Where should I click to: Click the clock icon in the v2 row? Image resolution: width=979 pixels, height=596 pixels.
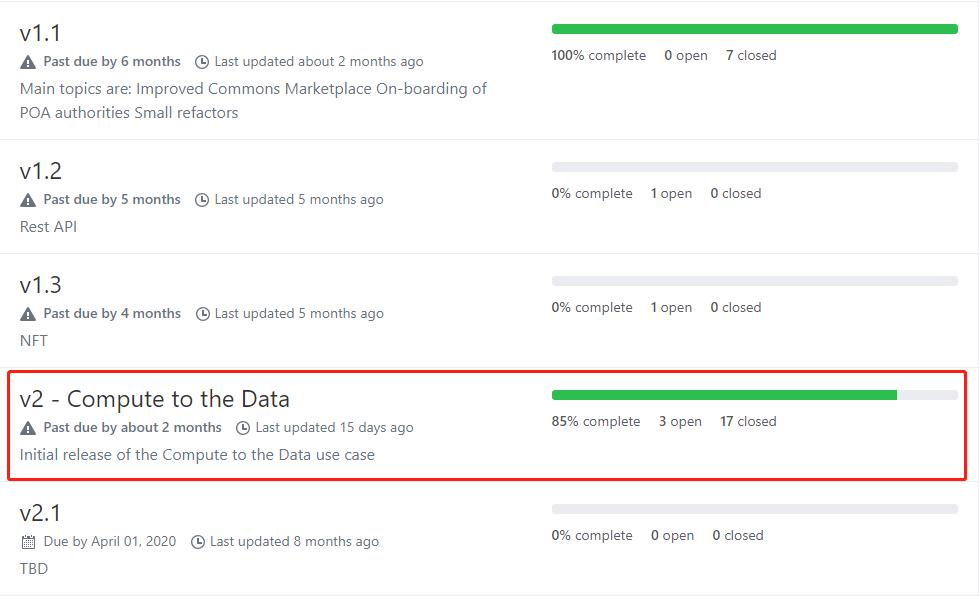pyautogui.click(x=243, y=428)
